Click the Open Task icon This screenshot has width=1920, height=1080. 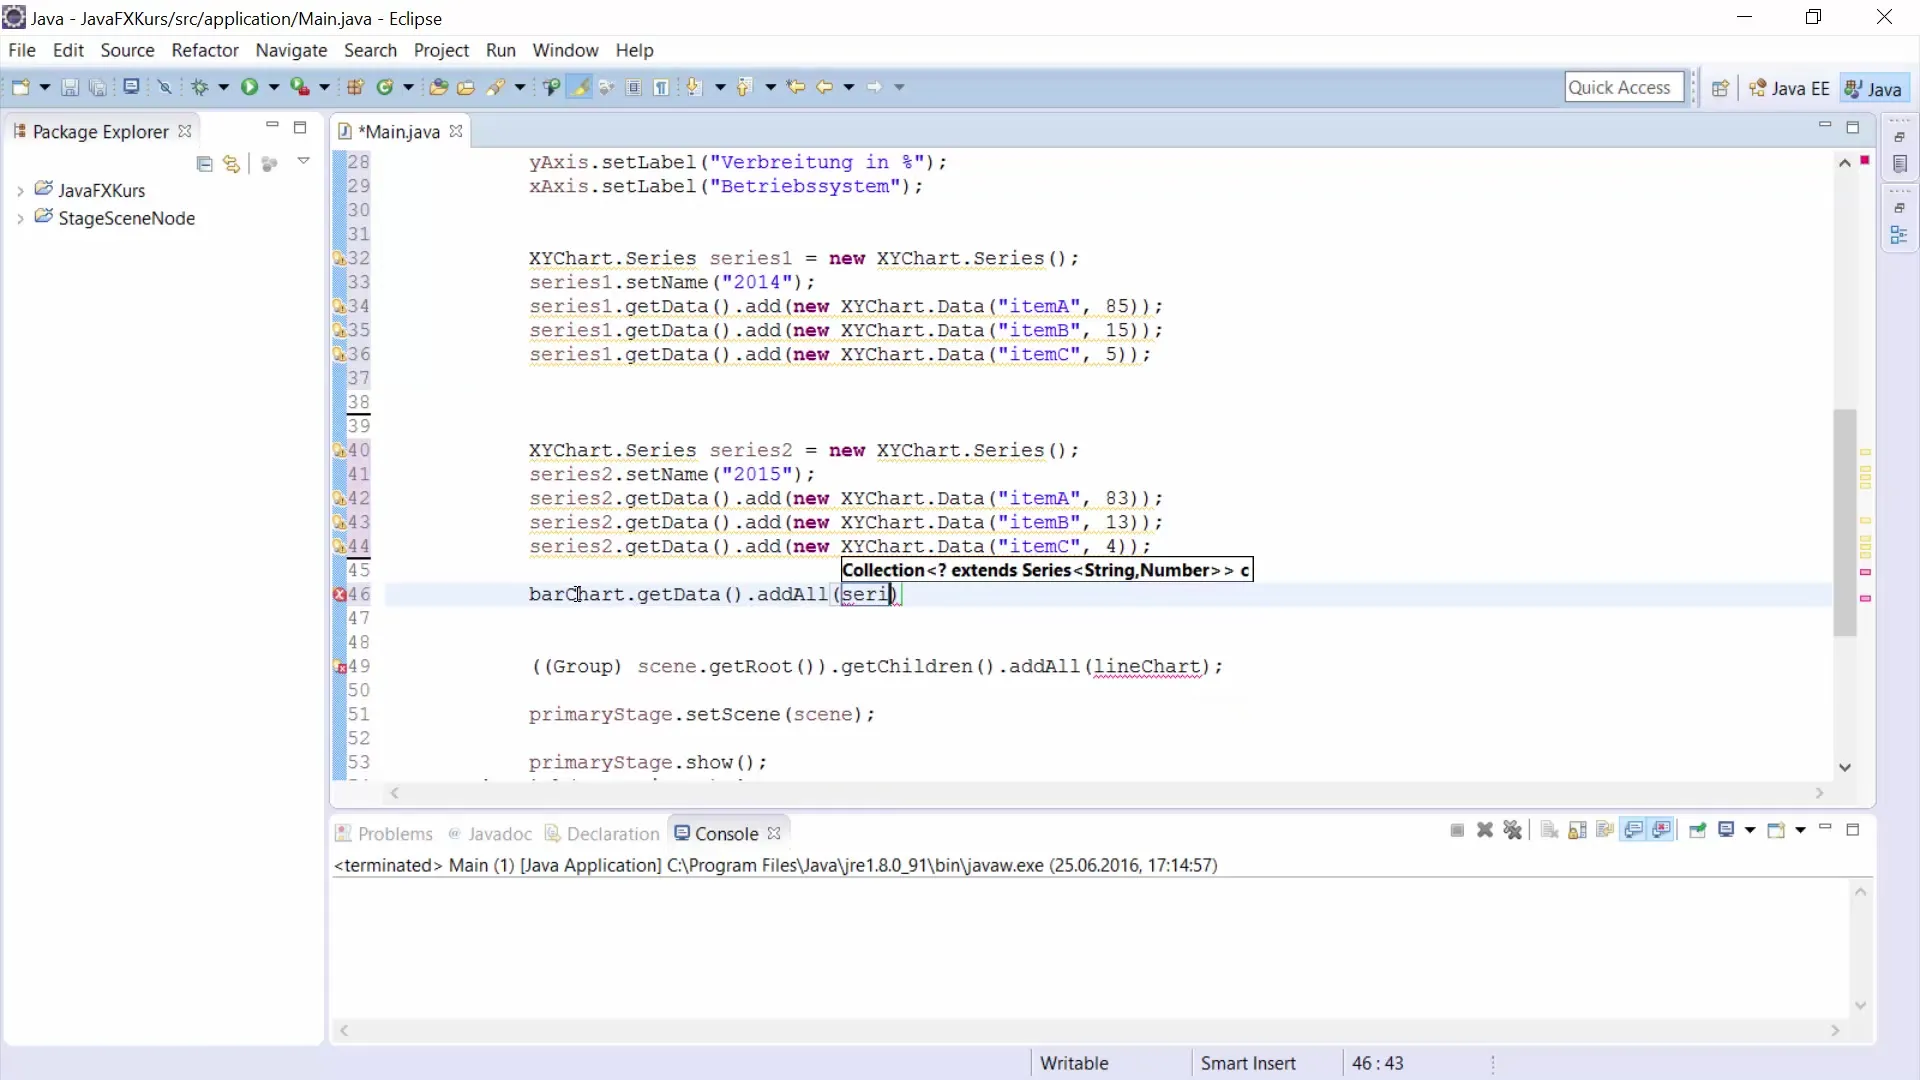pyautogui.click(x=466, y=87)
